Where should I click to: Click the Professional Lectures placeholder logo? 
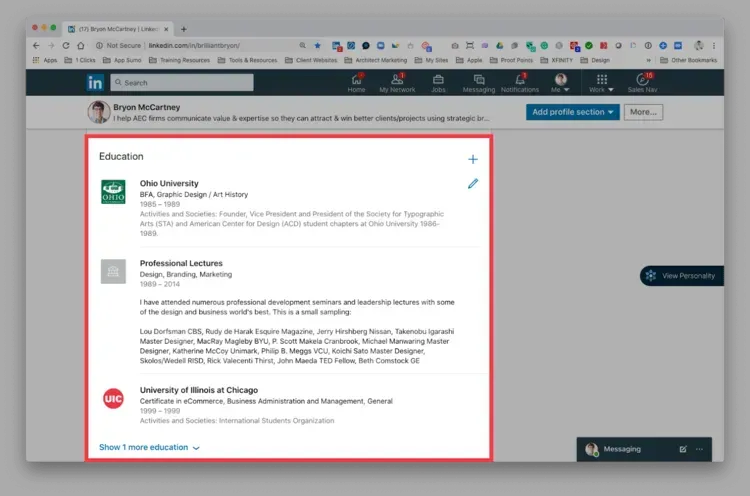click(x=113, y=272)
